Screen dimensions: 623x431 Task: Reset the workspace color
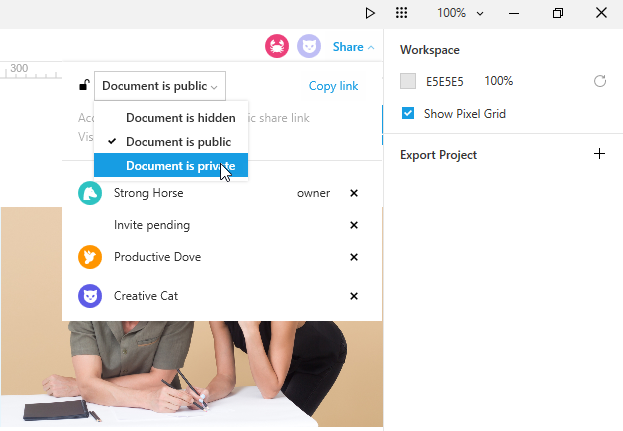600,81
